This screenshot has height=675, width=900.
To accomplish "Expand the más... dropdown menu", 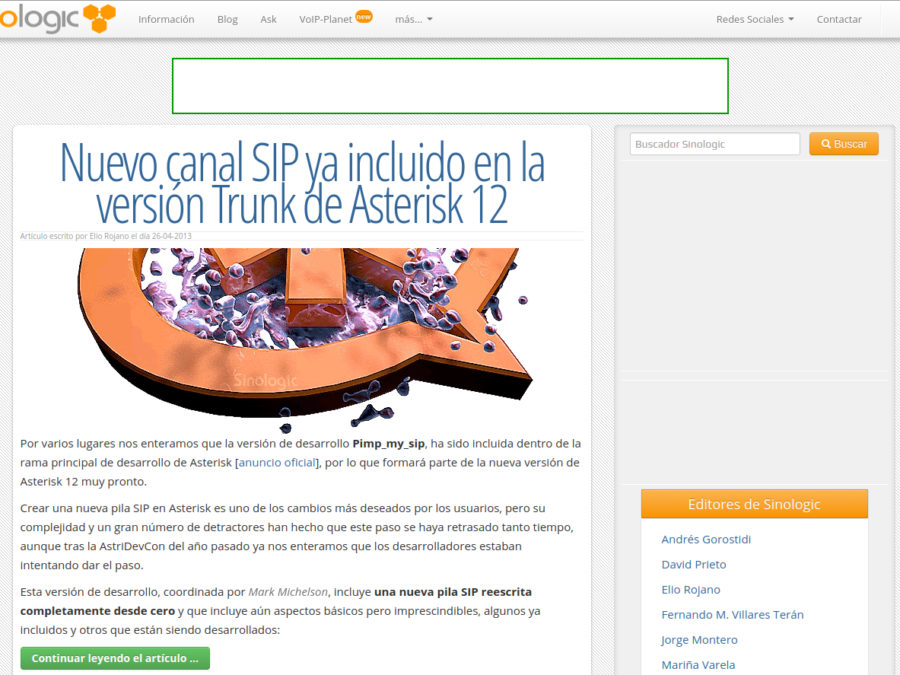I will [413, 19].
